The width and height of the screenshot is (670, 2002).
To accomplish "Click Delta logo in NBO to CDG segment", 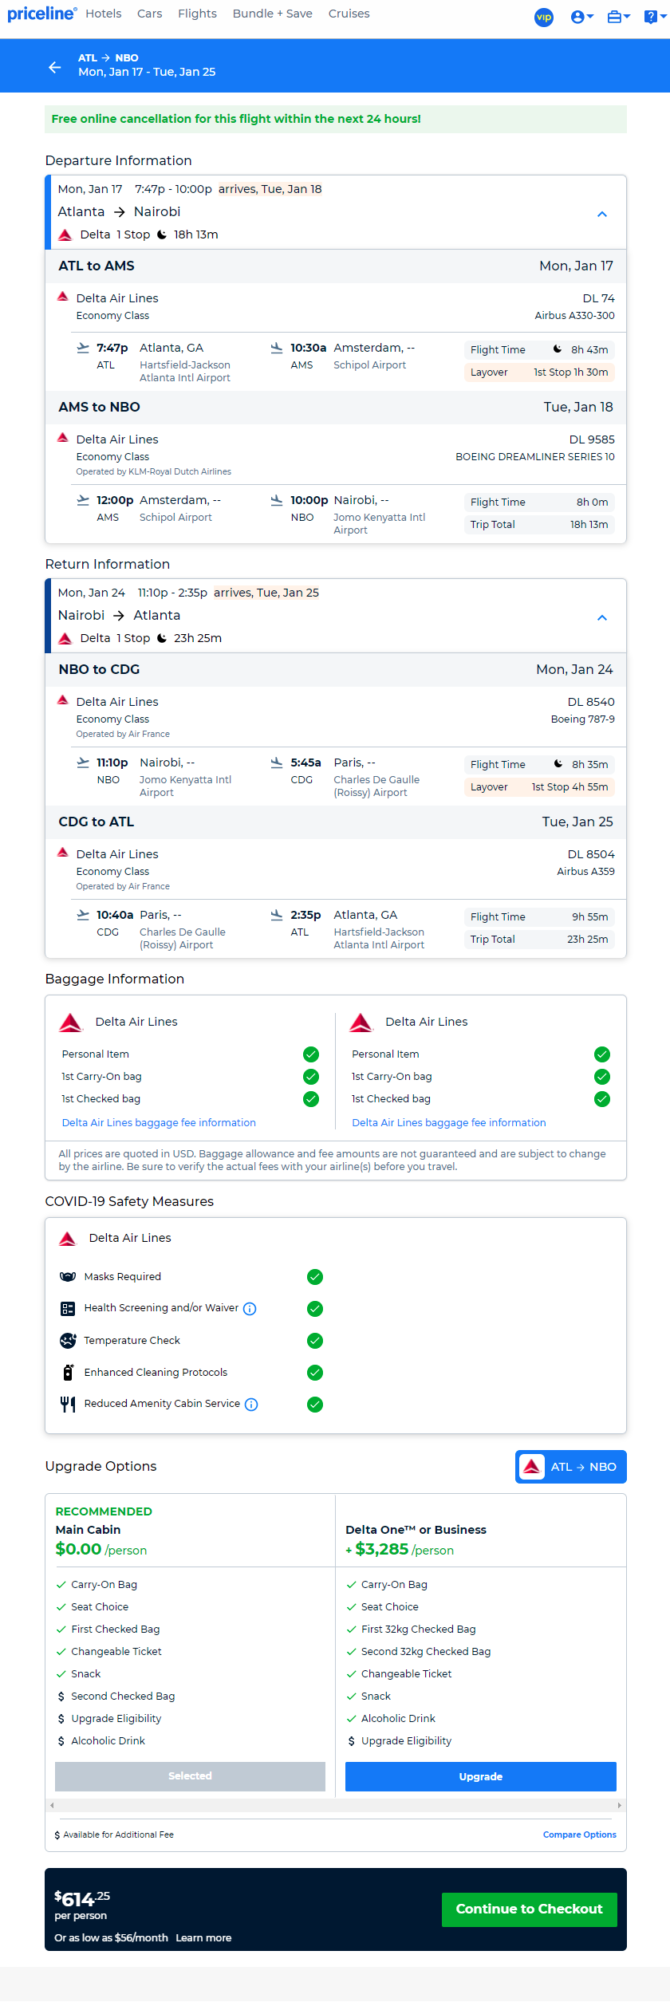I will click(x=63, y=700).
